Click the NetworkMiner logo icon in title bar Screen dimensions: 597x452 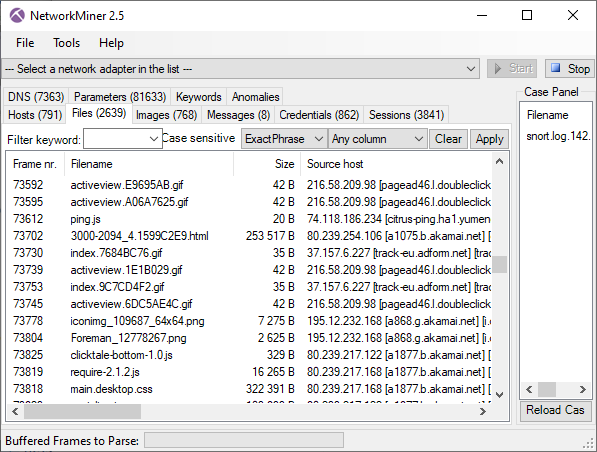click(17, 16)
